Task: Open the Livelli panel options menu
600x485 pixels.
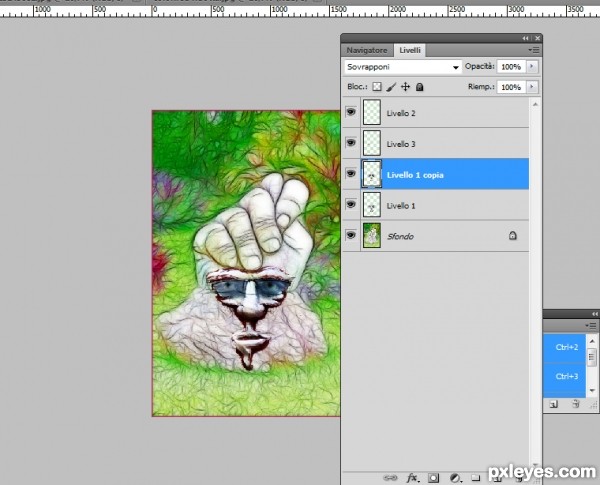Action: pos(534,50)
